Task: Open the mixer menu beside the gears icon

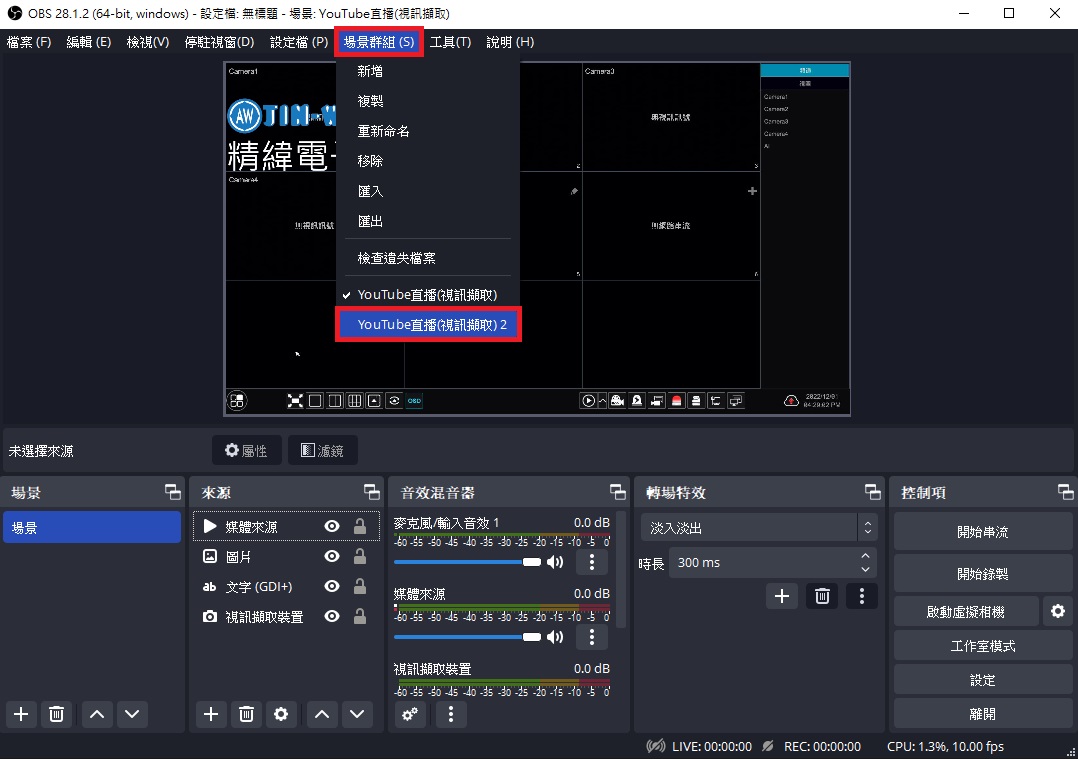Action: 451,714
